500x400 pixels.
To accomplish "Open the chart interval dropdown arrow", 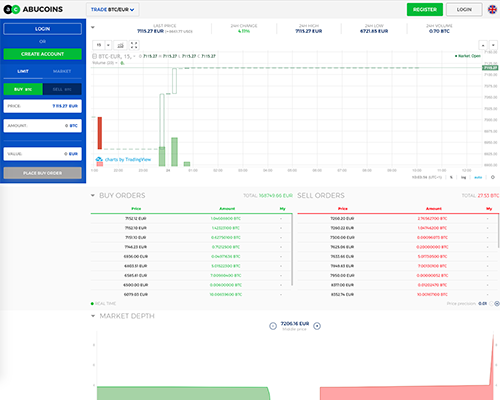I will pyautogui.click(x=108, y=45).
